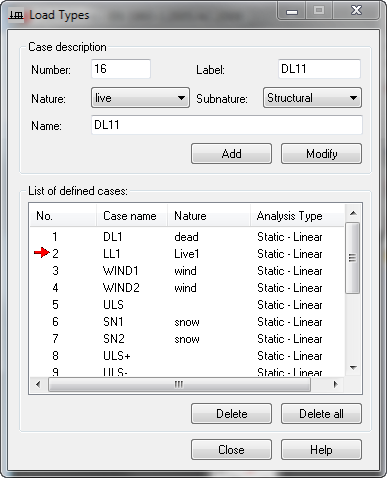Click the horizontal scrollbar thumb
Image resolution: width=387 pixels, height=478 pixels.
[x=179, y=385]
